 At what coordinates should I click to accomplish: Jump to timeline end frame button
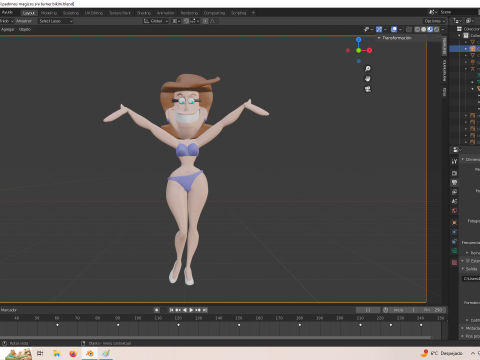pyautogui.click(x=205, y=310)
